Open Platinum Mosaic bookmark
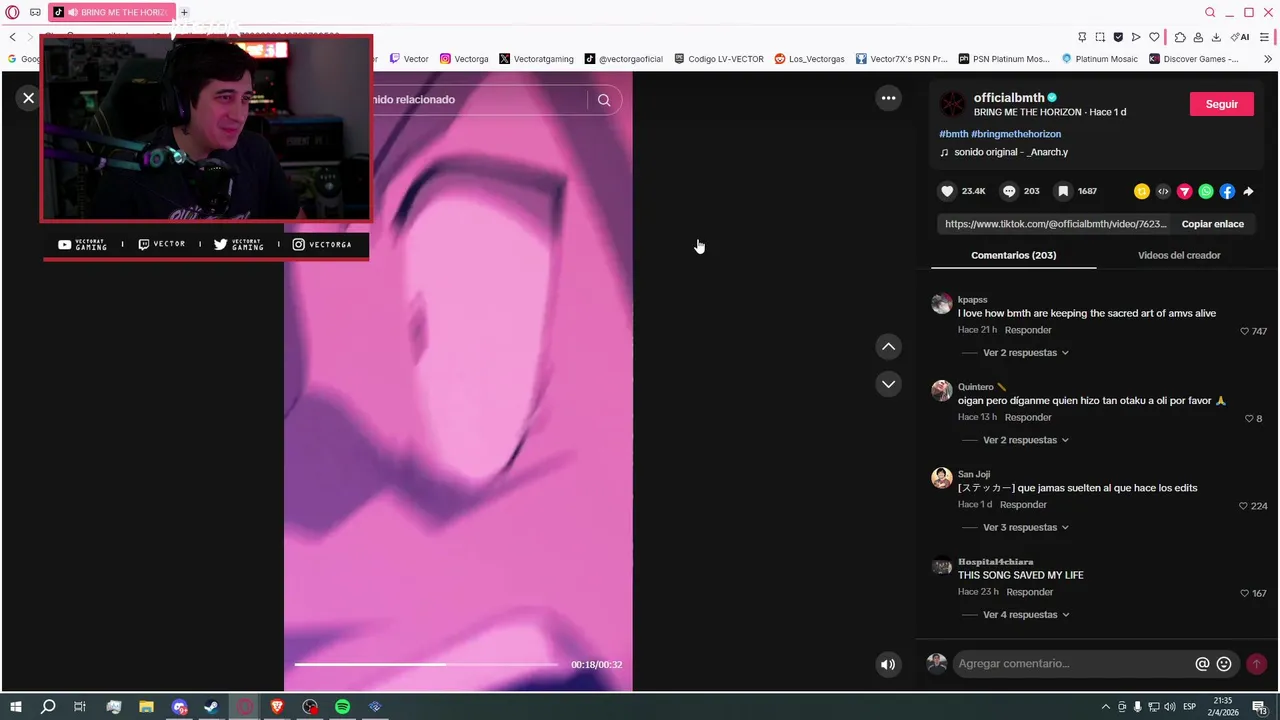 1099,59
